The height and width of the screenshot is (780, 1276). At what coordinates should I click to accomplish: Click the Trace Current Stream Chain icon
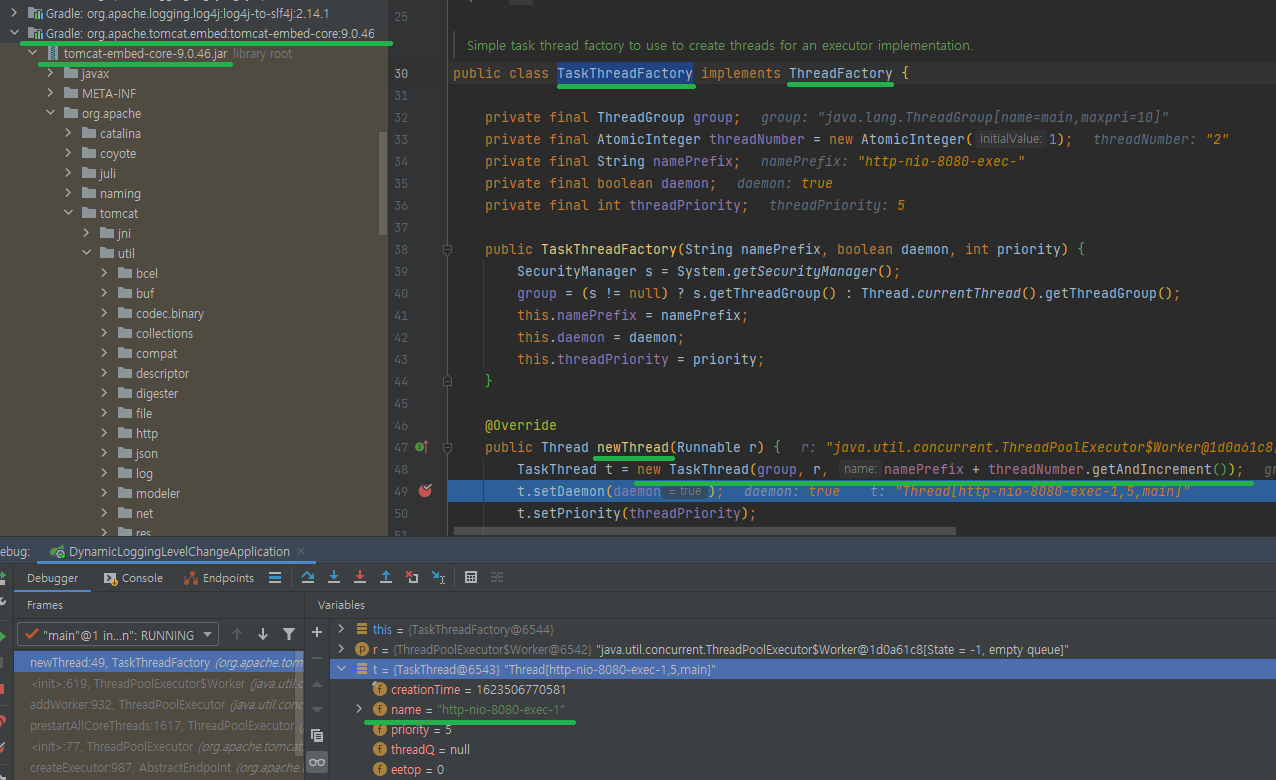click(x=497, y=578)
